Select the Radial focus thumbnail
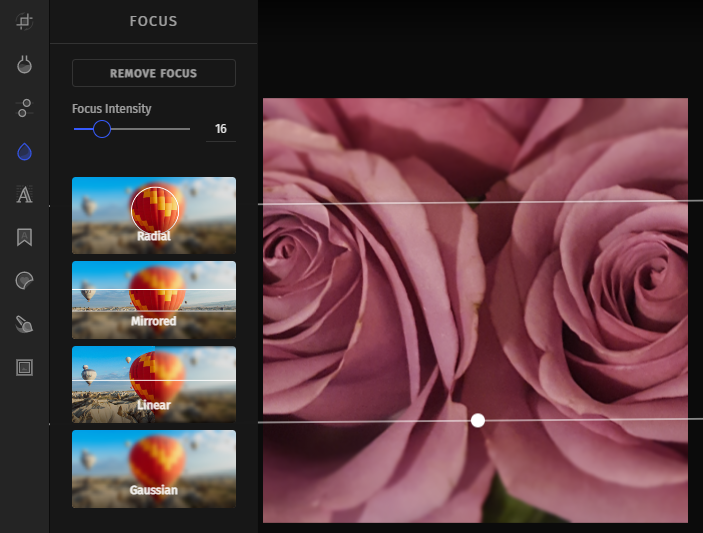Image resolution: width=703 pixels, height=533 pixels. 154,216
